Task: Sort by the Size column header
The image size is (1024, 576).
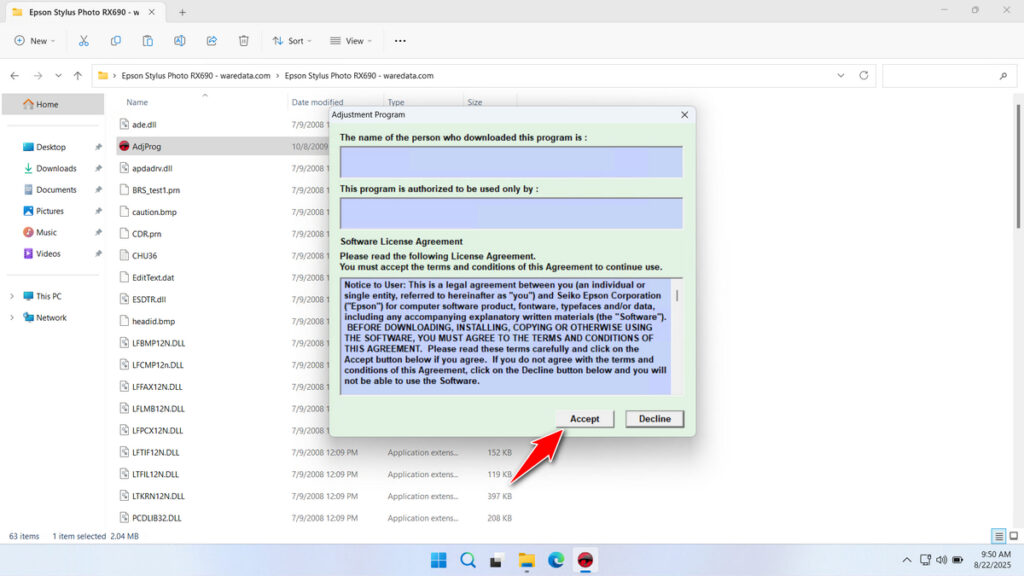Action: [x=475, y=102]
